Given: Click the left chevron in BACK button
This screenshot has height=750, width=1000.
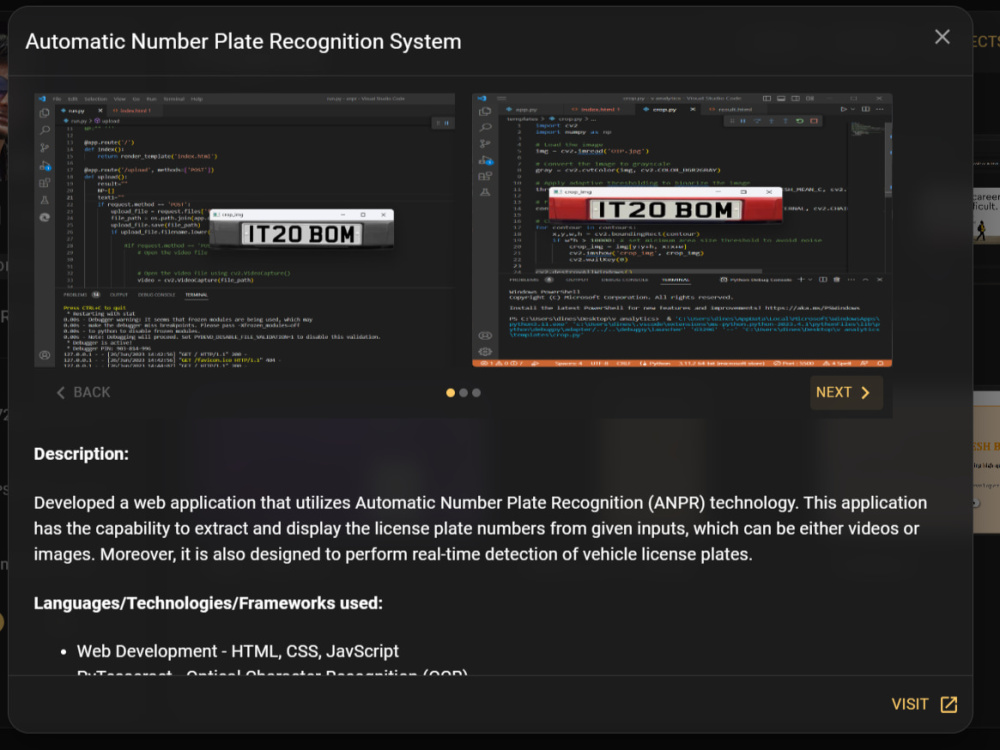Looking at the screenshot, I should click(x=61, y=392).
